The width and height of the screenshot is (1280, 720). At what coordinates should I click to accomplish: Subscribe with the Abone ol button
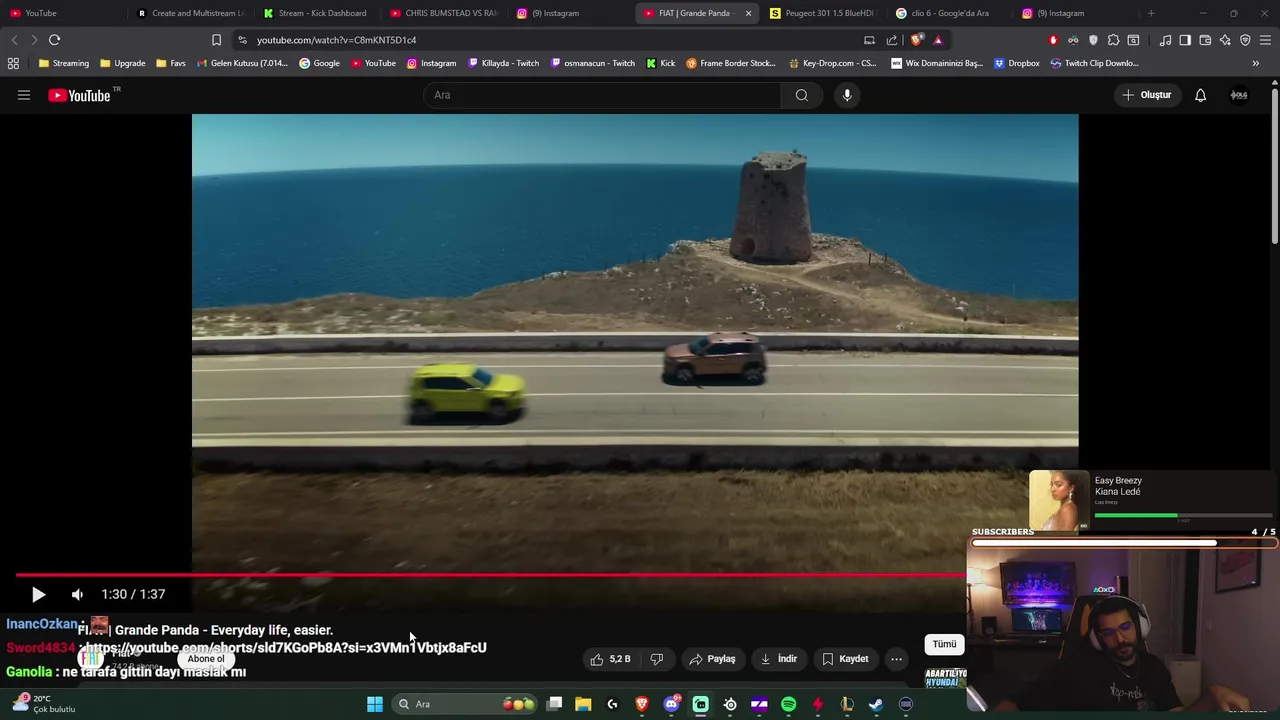click(206, 659)
